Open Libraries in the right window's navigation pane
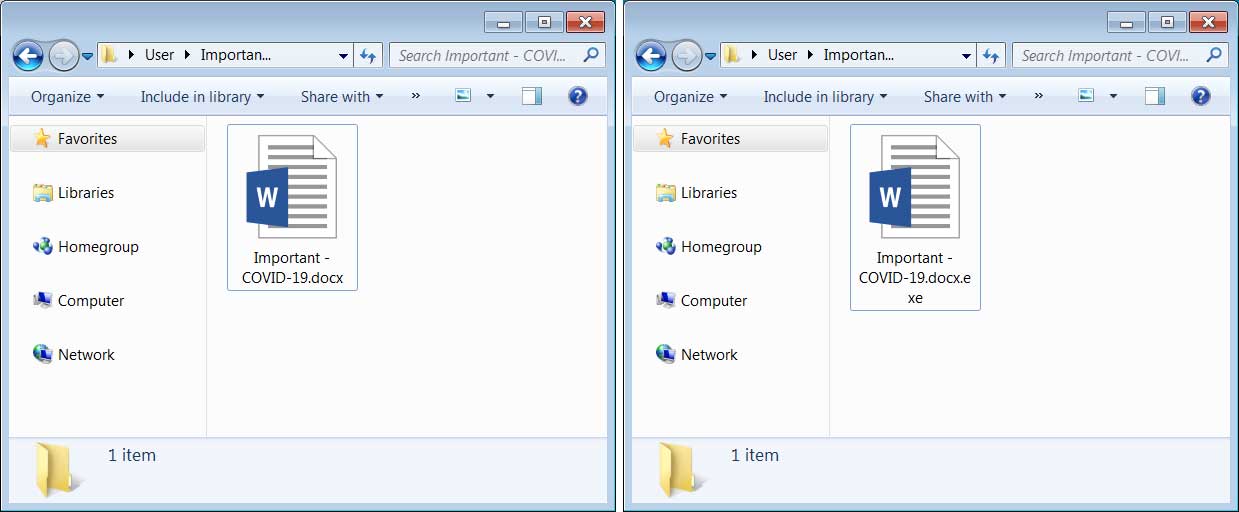Viewport: 1239px width, 512px height. [x=708, y=193]
